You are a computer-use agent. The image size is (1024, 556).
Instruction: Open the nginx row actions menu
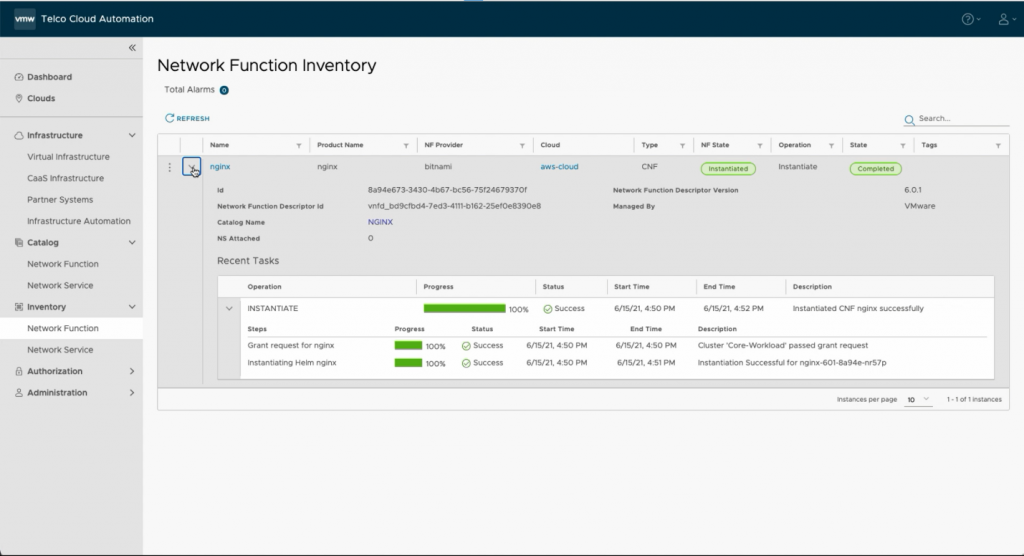tap(169, 168)
